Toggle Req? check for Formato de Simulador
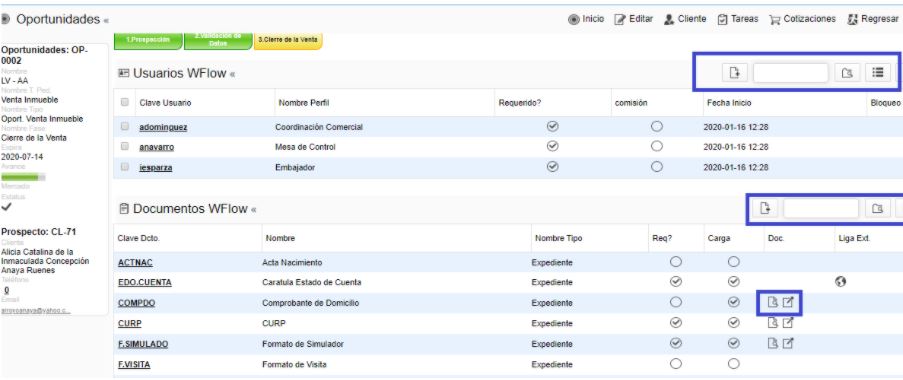 click(x=676, y=343)
